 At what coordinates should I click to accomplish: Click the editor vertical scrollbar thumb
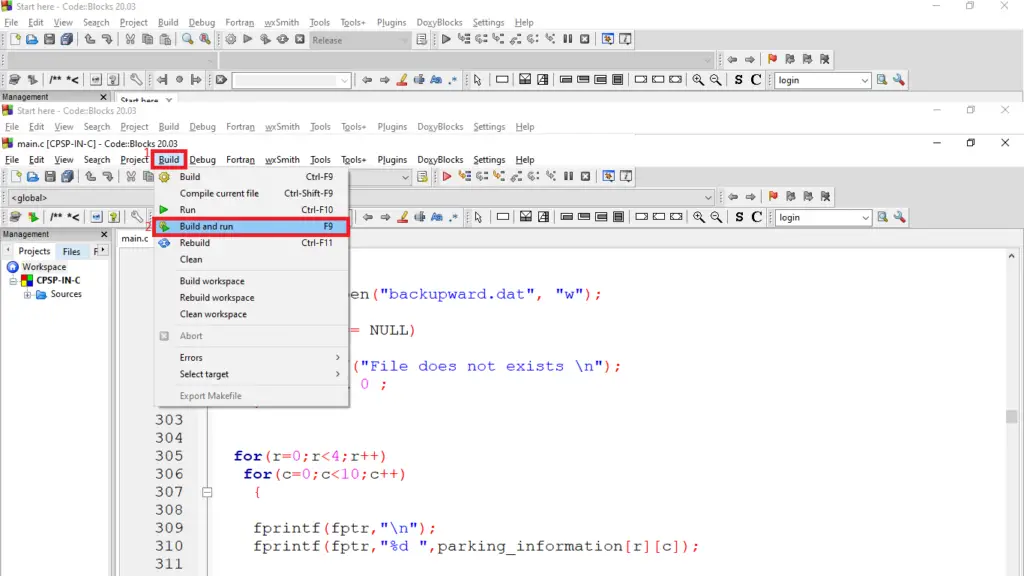point(1011,417)
